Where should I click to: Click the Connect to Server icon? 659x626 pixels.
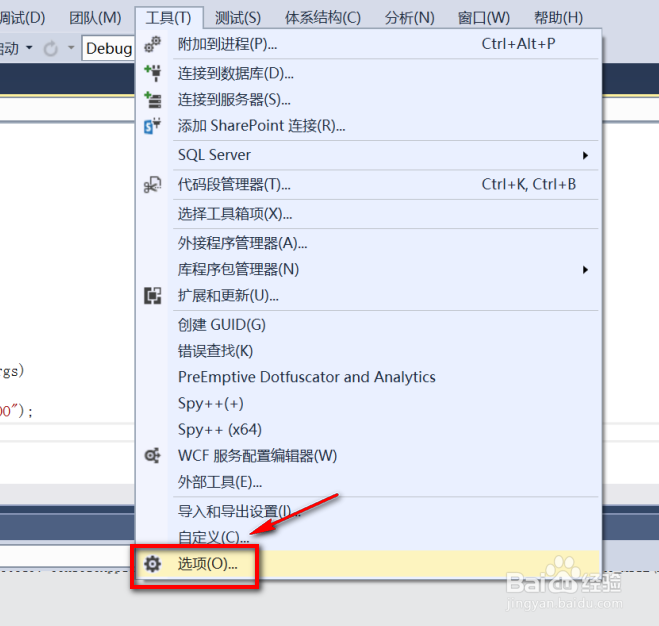coord(152,100)
